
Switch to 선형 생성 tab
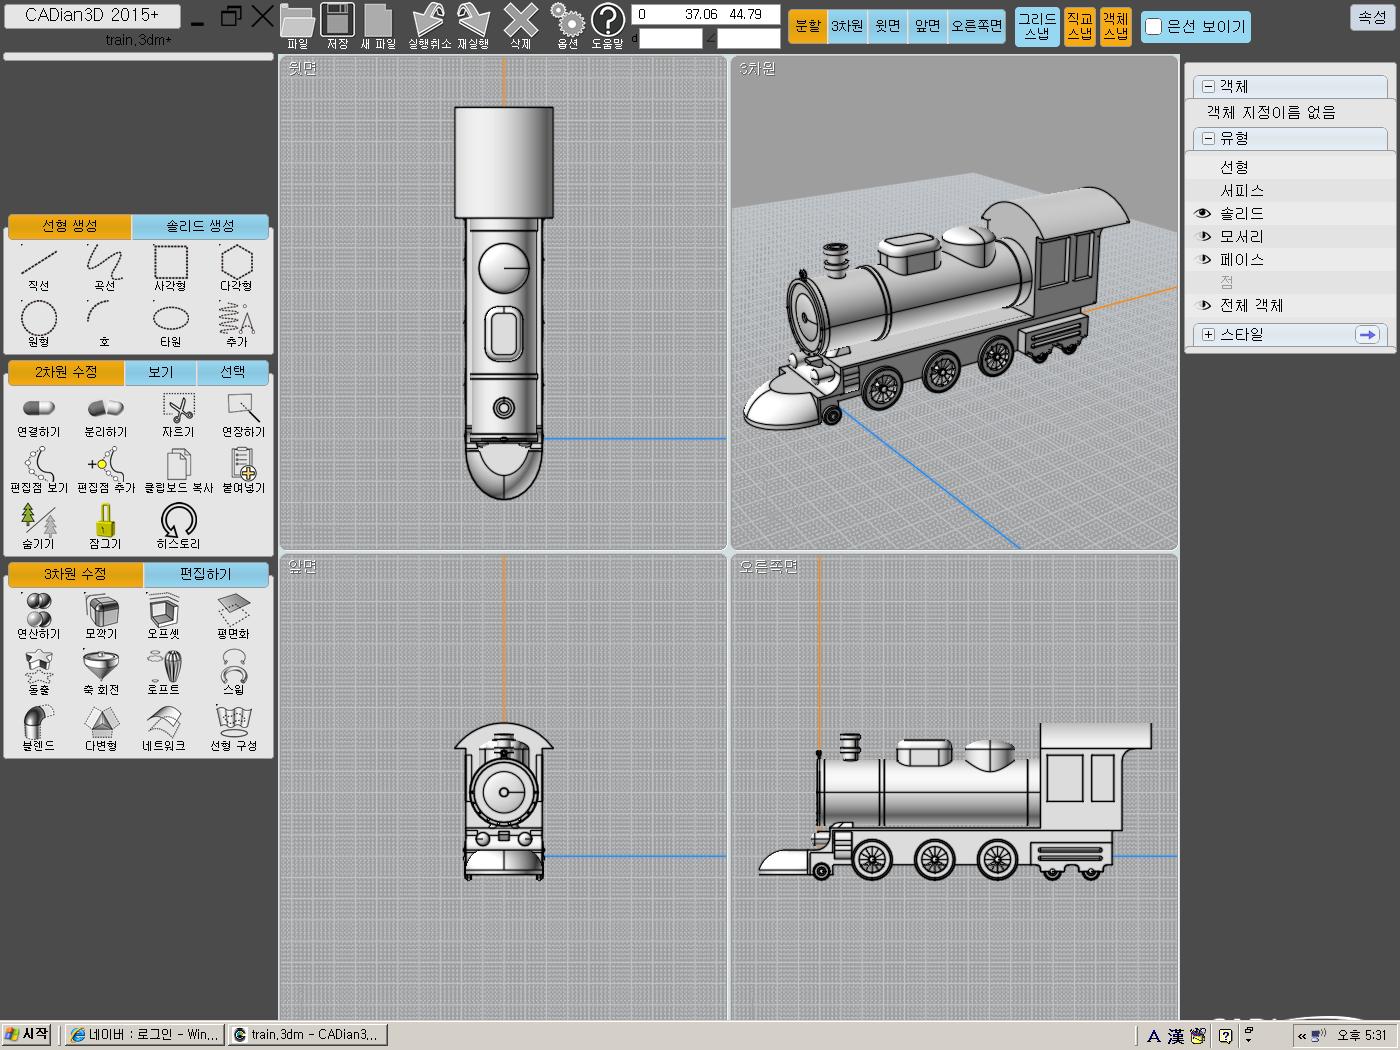coord(69,227)
